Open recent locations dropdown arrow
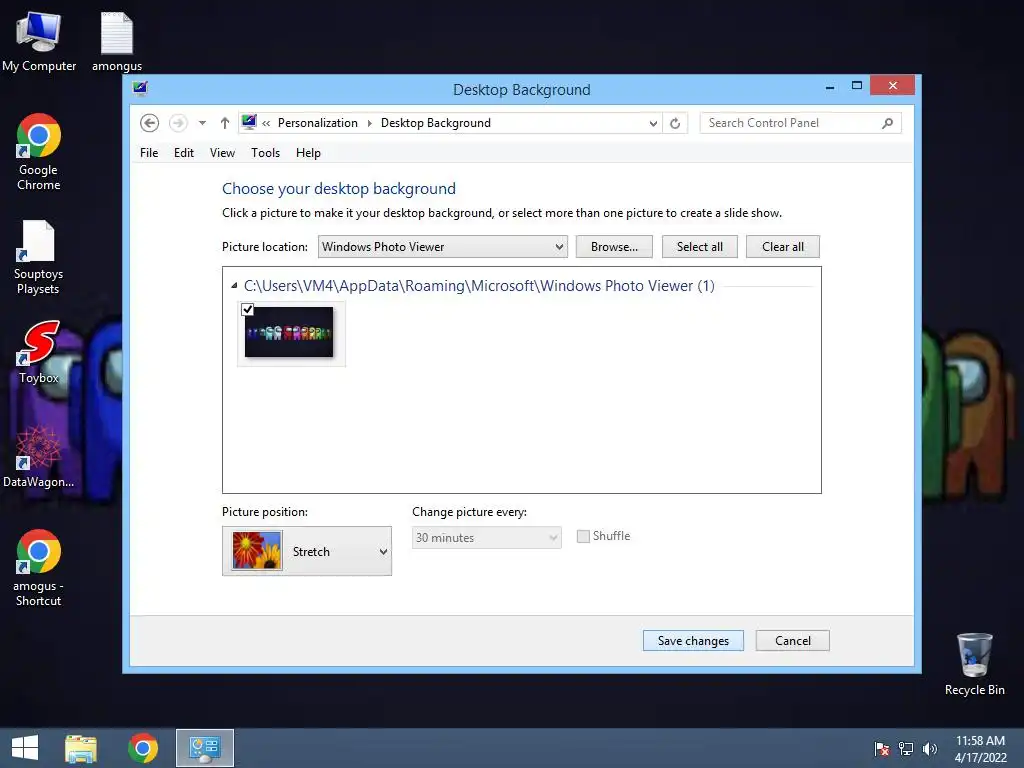 (x=202, y=123)
